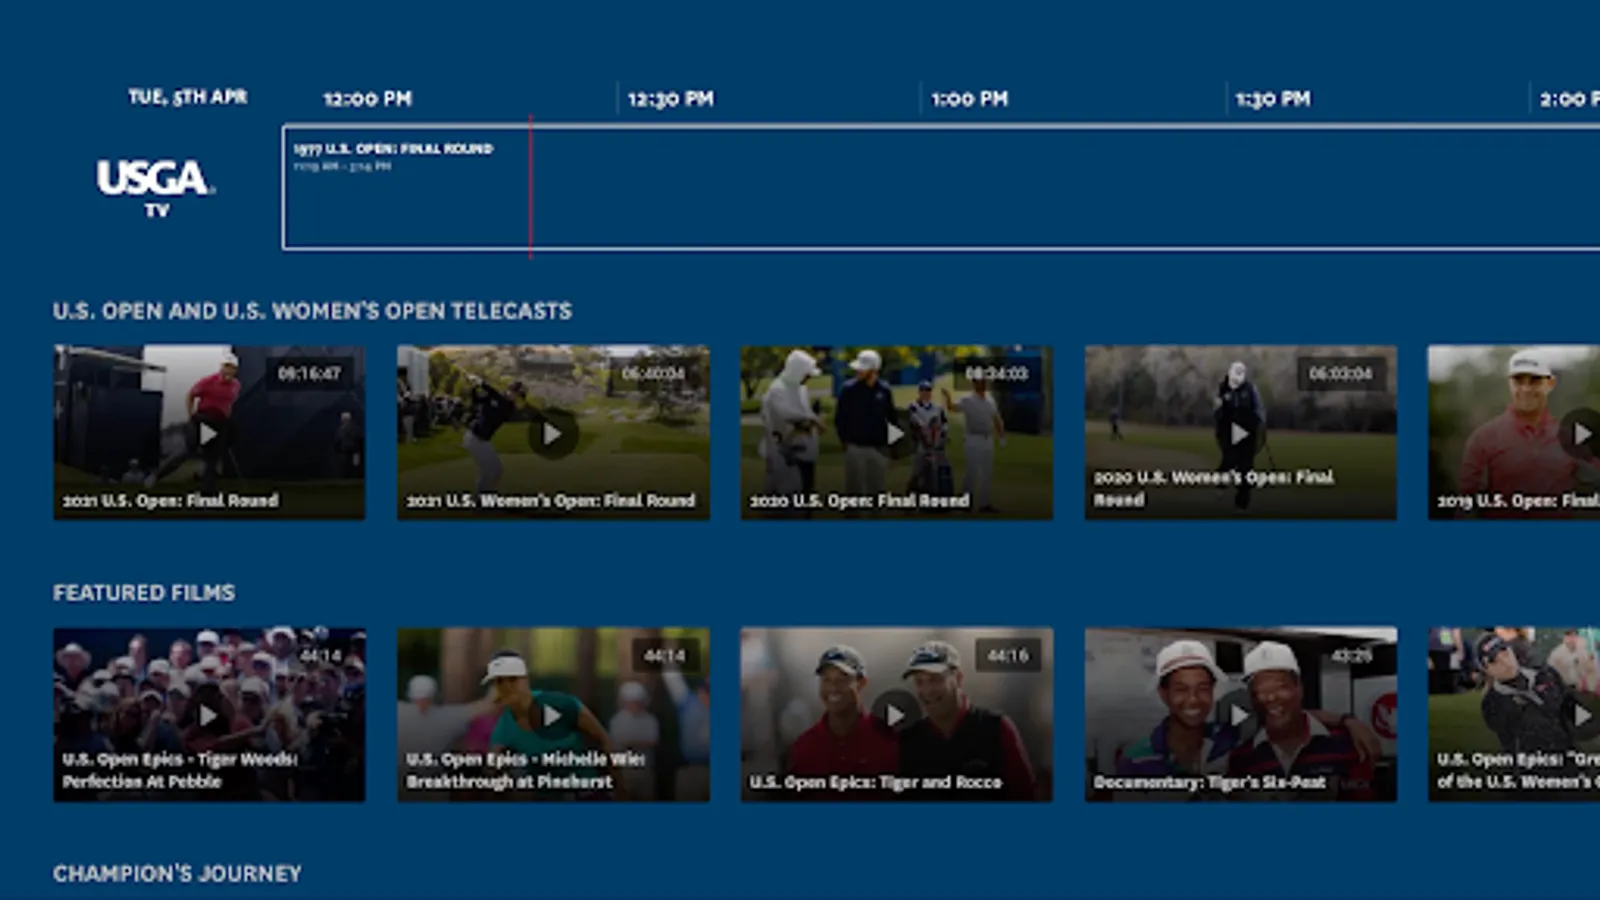Select the Featured Films section heading
1600x900 pixels.
pos(144,593)
